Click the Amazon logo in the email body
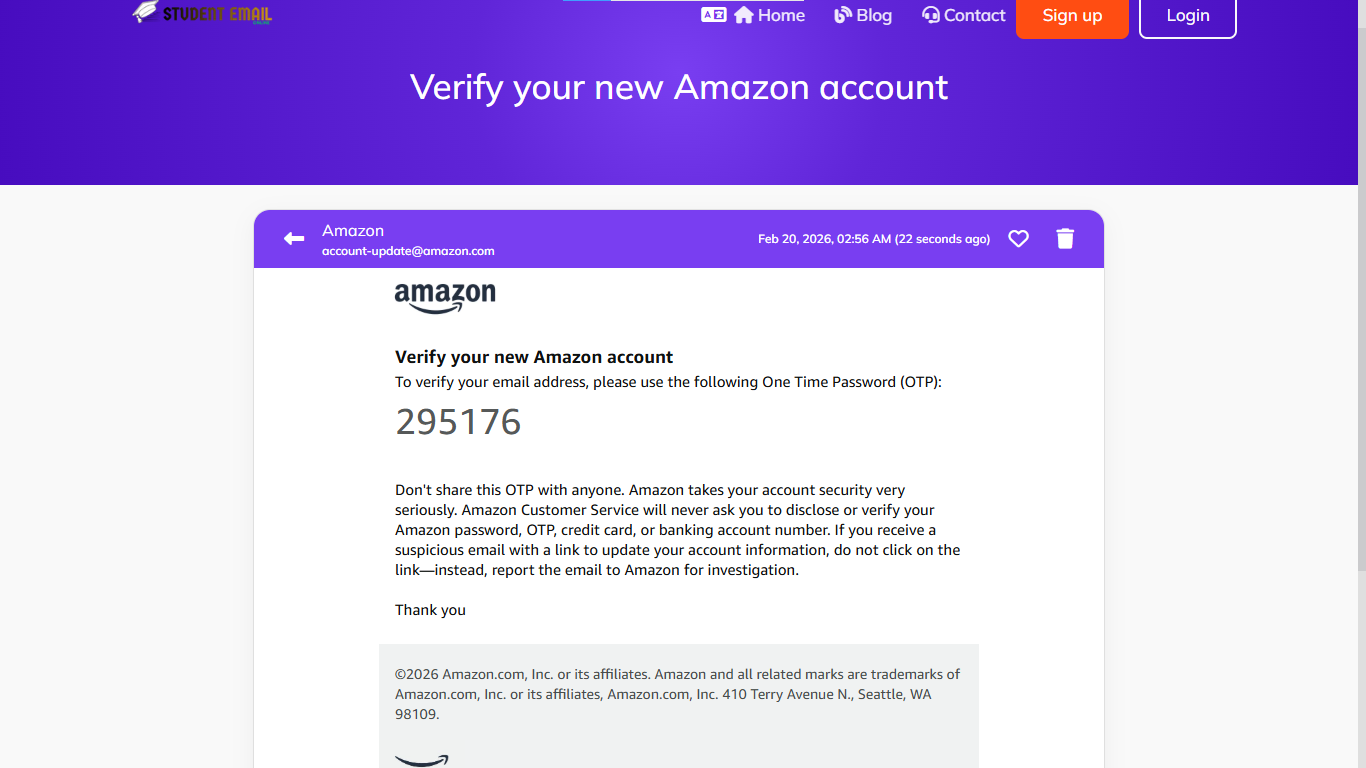The height and width of the screenshot is (768, 1366). pyautogui.click(x=445, y=297)
